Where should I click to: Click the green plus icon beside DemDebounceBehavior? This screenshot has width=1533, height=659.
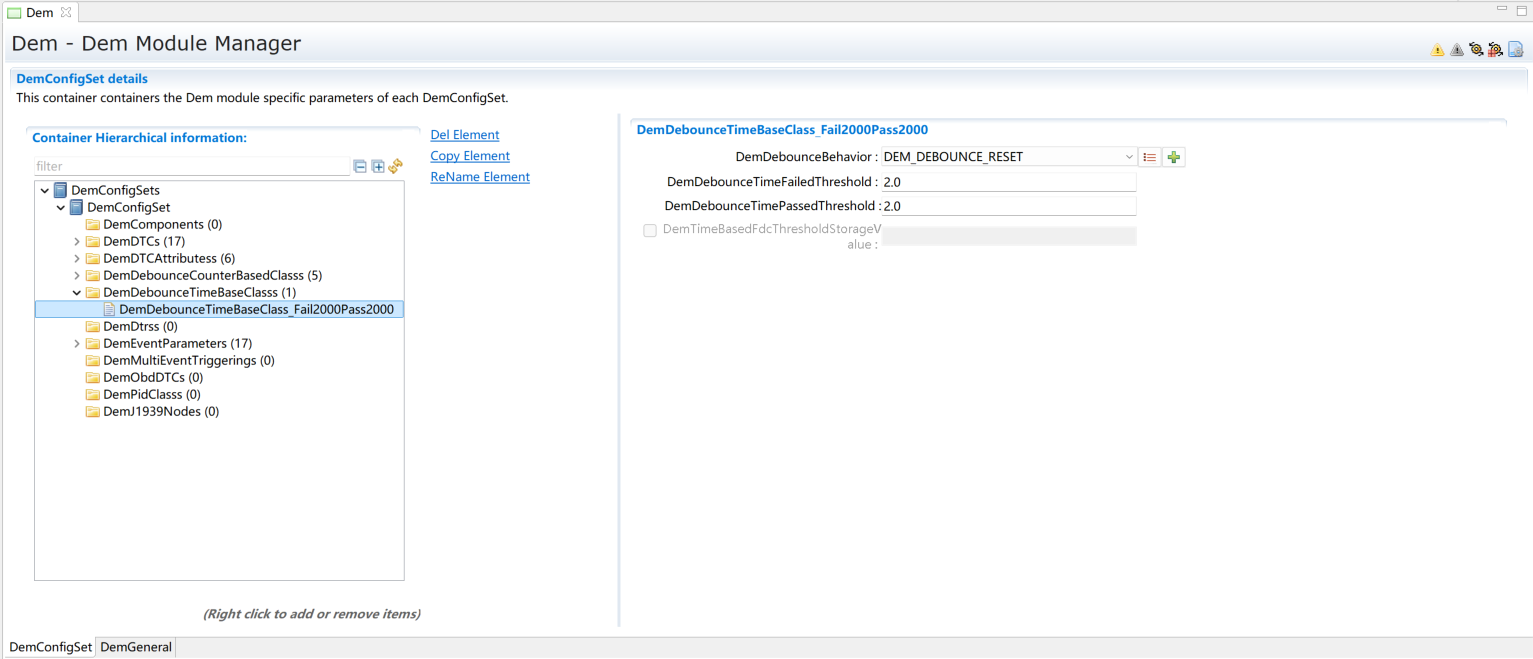1174,157
